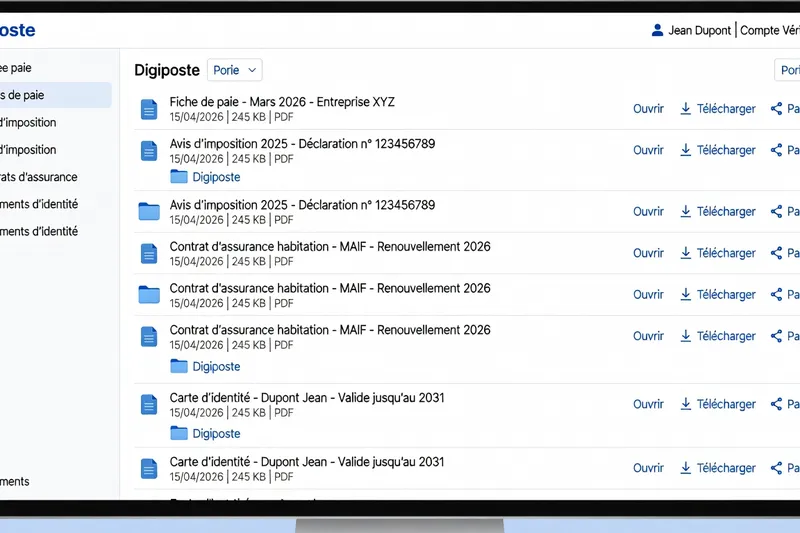Download icon on Contrat d'assurance row with folder icon
The height and width of the screenshot is (533, 800).
(686, 294)
